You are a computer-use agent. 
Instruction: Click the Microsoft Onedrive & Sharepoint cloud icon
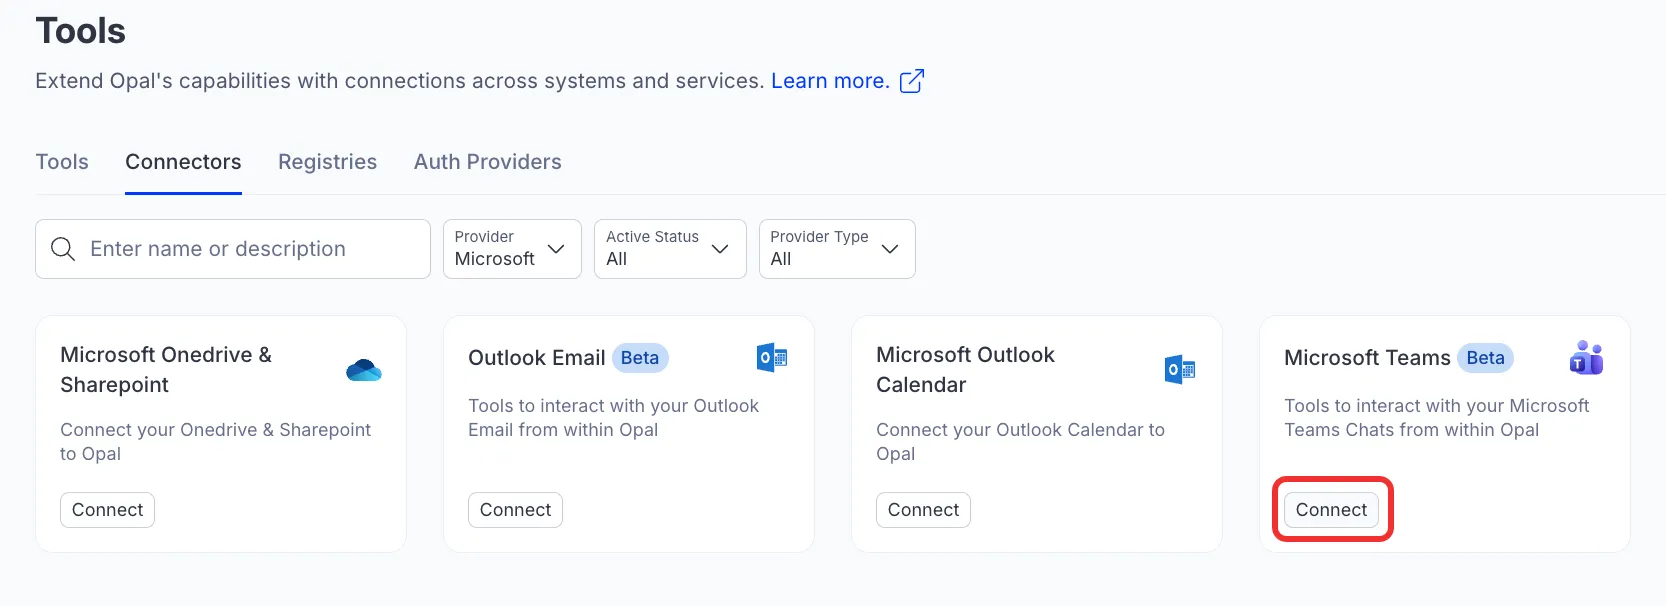point(364,370)
